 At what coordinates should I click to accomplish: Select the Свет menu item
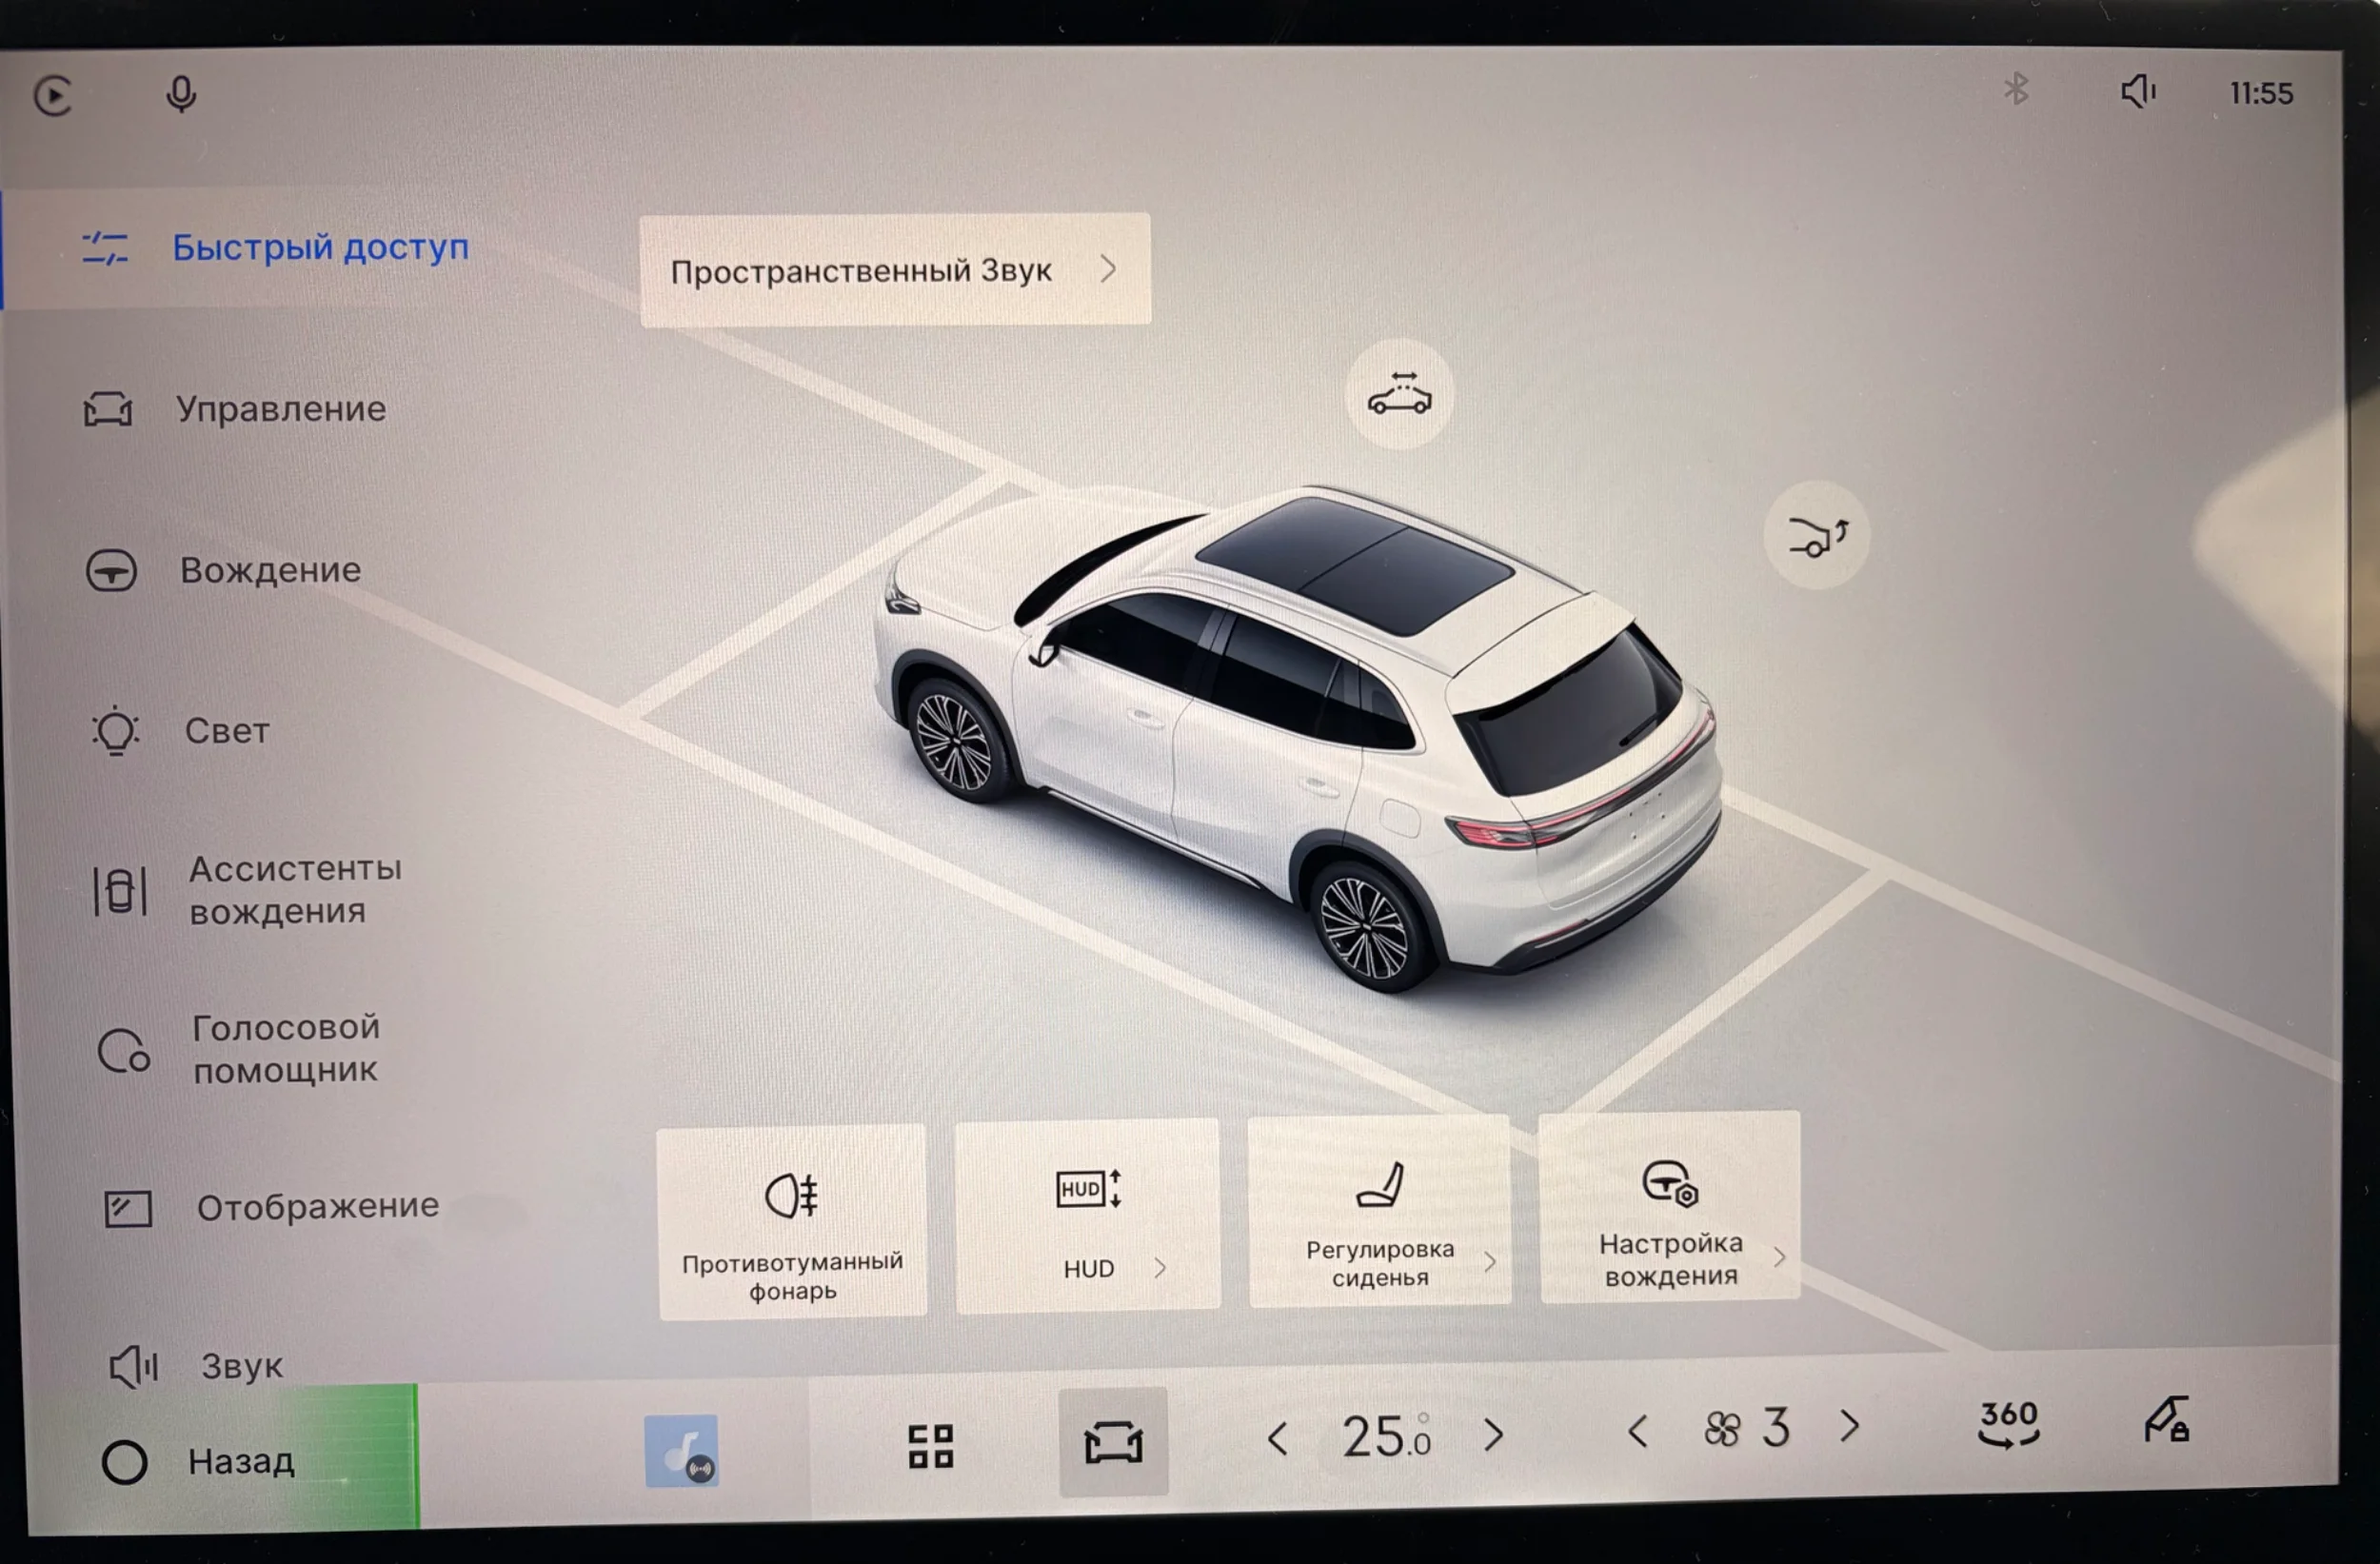click(180, 731)
